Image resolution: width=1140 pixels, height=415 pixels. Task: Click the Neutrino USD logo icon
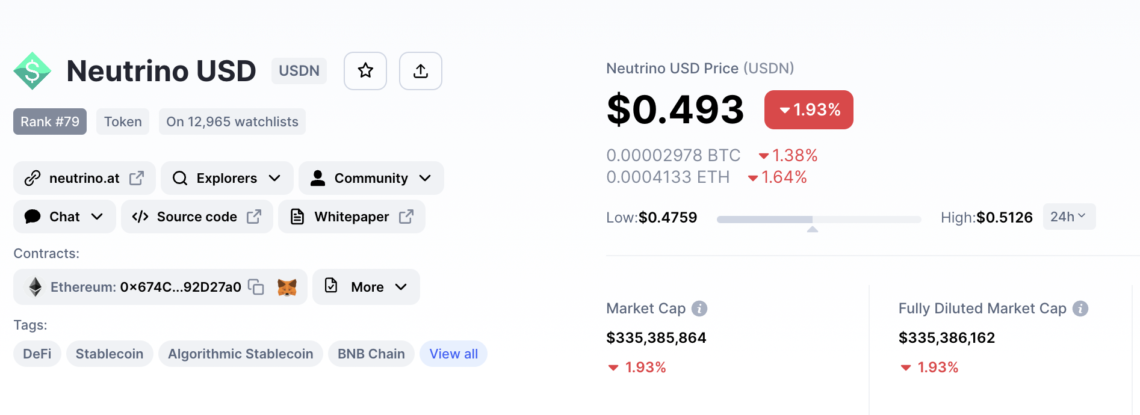pos(33,70)
